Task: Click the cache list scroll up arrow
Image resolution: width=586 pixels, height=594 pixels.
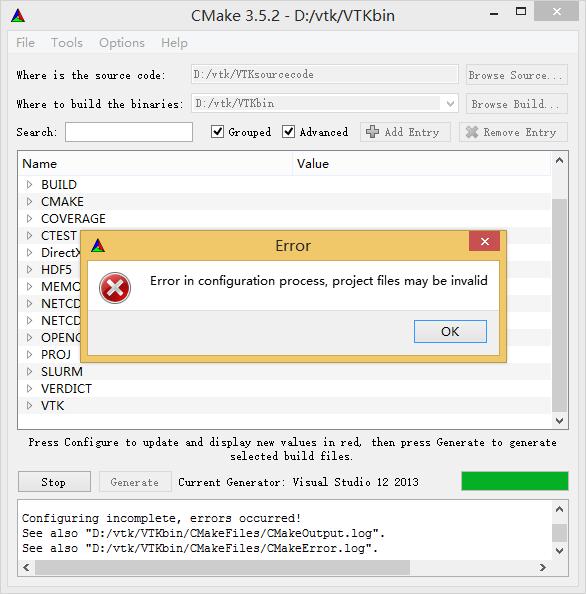Action: coord(559,161)
